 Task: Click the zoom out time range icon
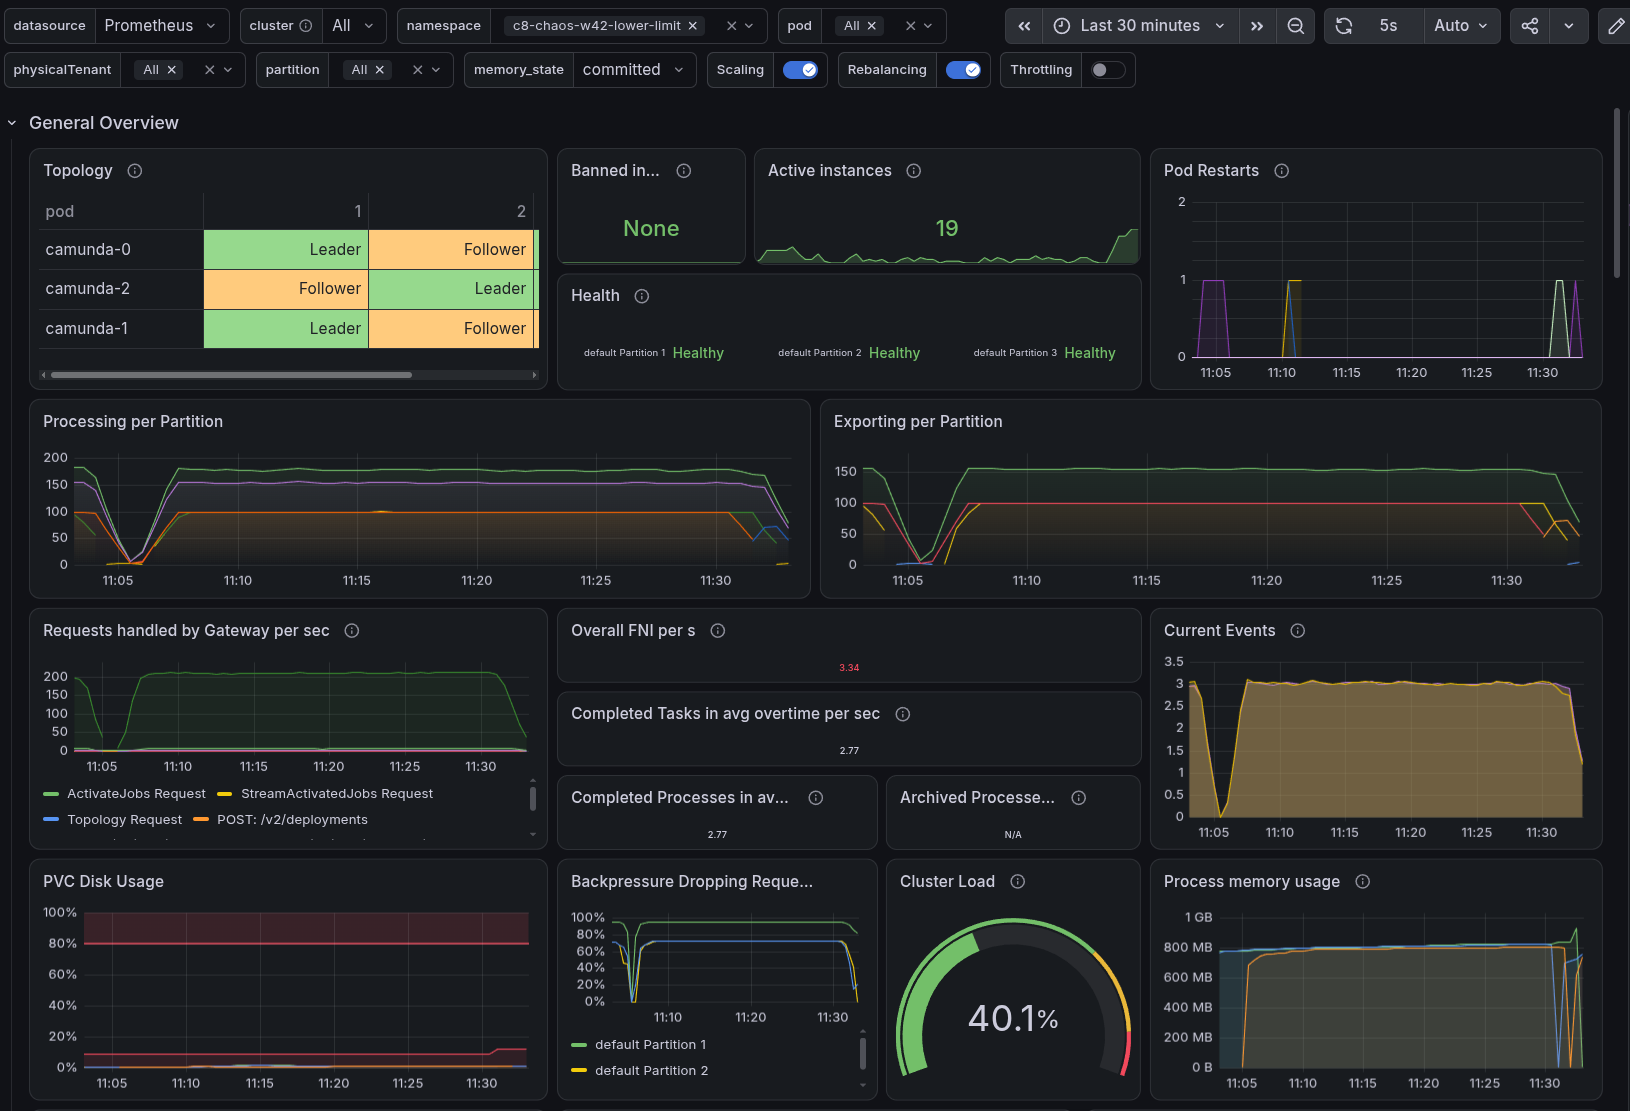tap(1295, 26)
